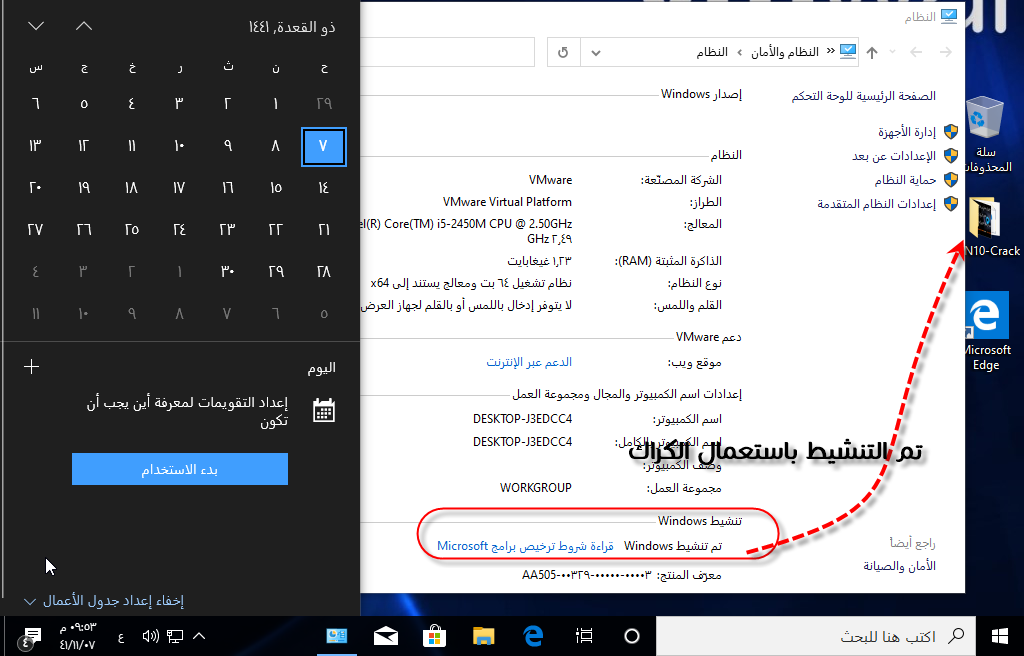Image resolution: width=1024 pixels, height=656 pixels.
Task: Select today's highlighted date ٧ in calendar
Action: (x=323, y=146)
